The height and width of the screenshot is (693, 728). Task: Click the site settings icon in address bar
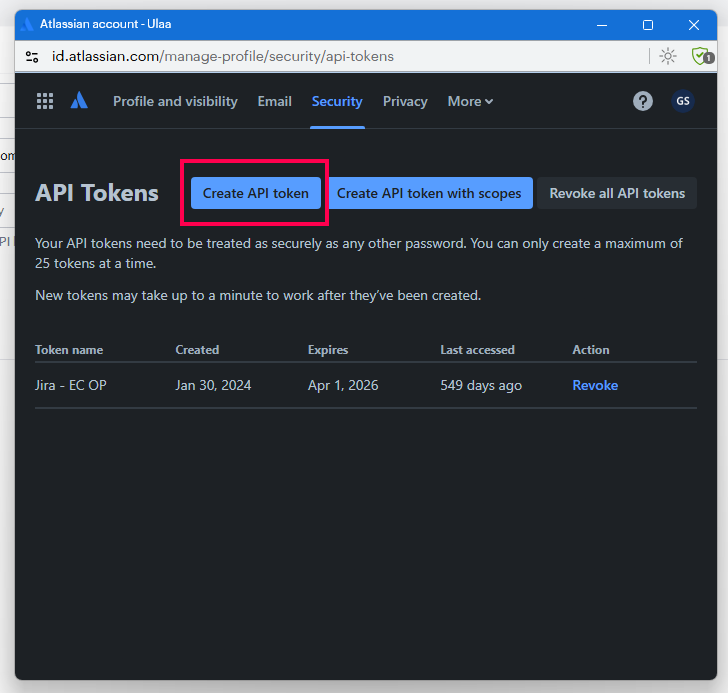32,57
